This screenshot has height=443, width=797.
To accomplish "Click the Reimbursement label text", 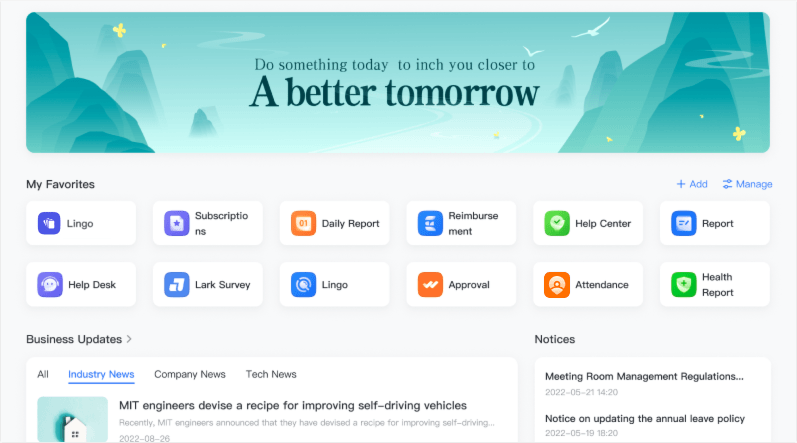I will click(473, 224).
